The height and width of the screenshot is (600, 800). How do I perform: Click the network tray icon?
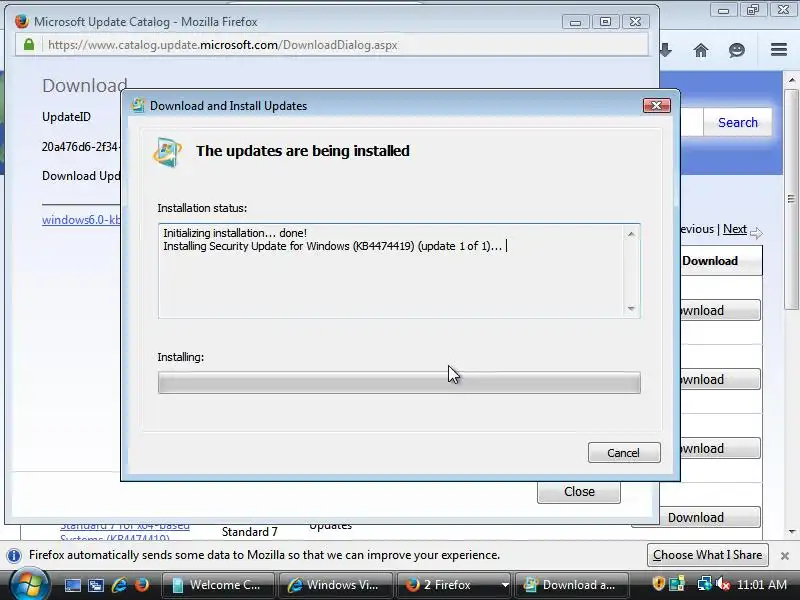pyautogui.click(x=705, y=584)
